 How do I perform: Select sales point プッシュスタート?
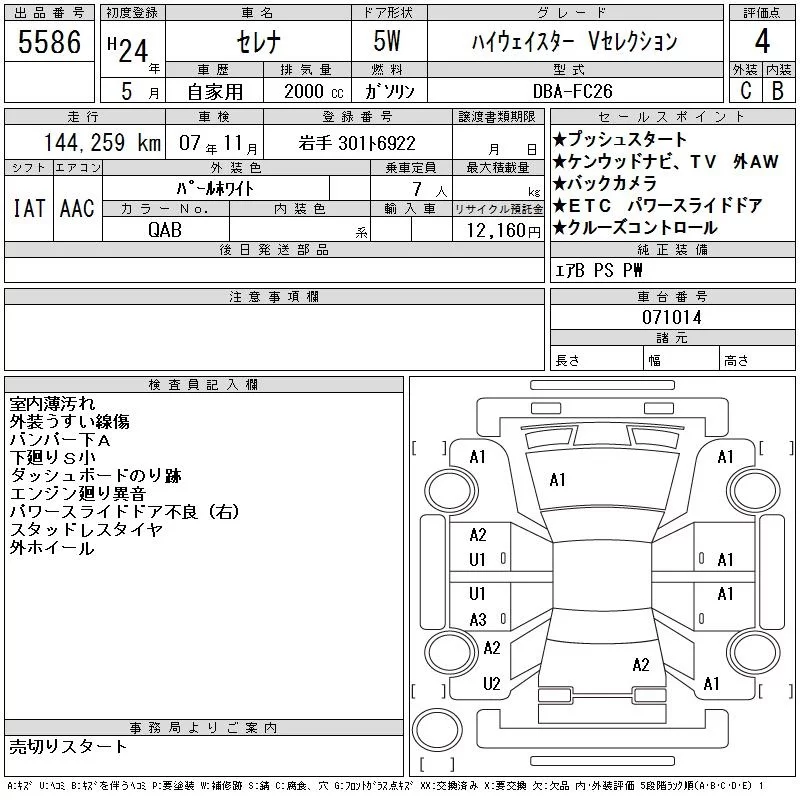[620, 139]
